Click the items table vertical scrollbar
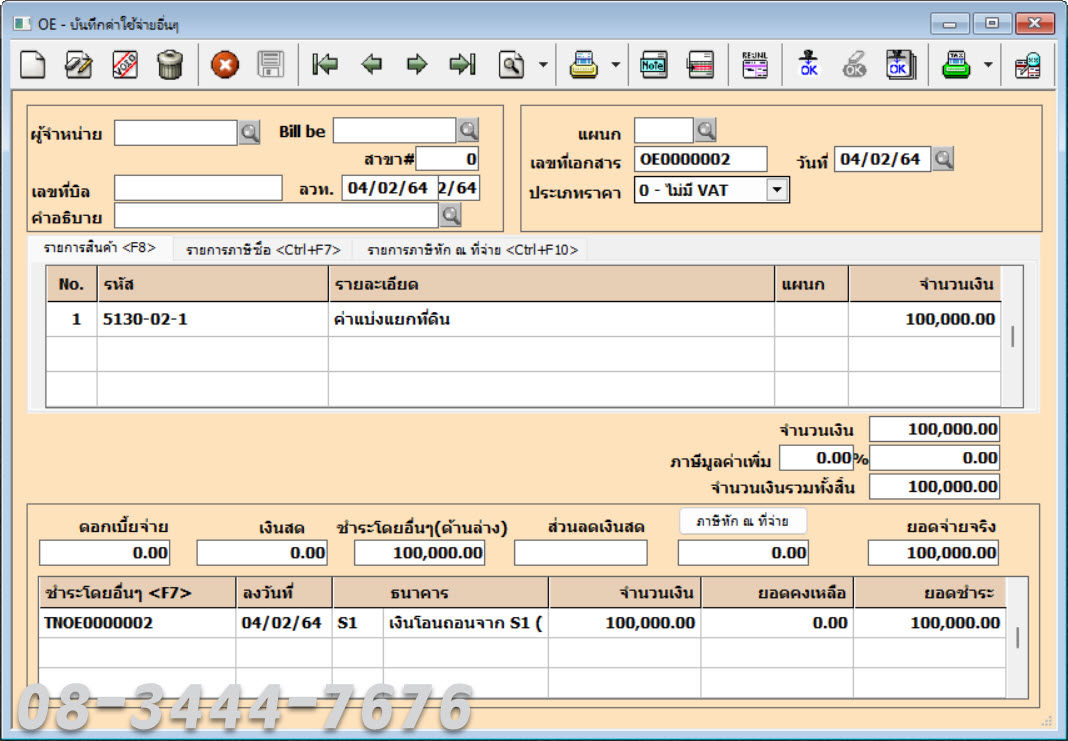Viewport: 1068px width, 741px height. tap(1012, 337)
